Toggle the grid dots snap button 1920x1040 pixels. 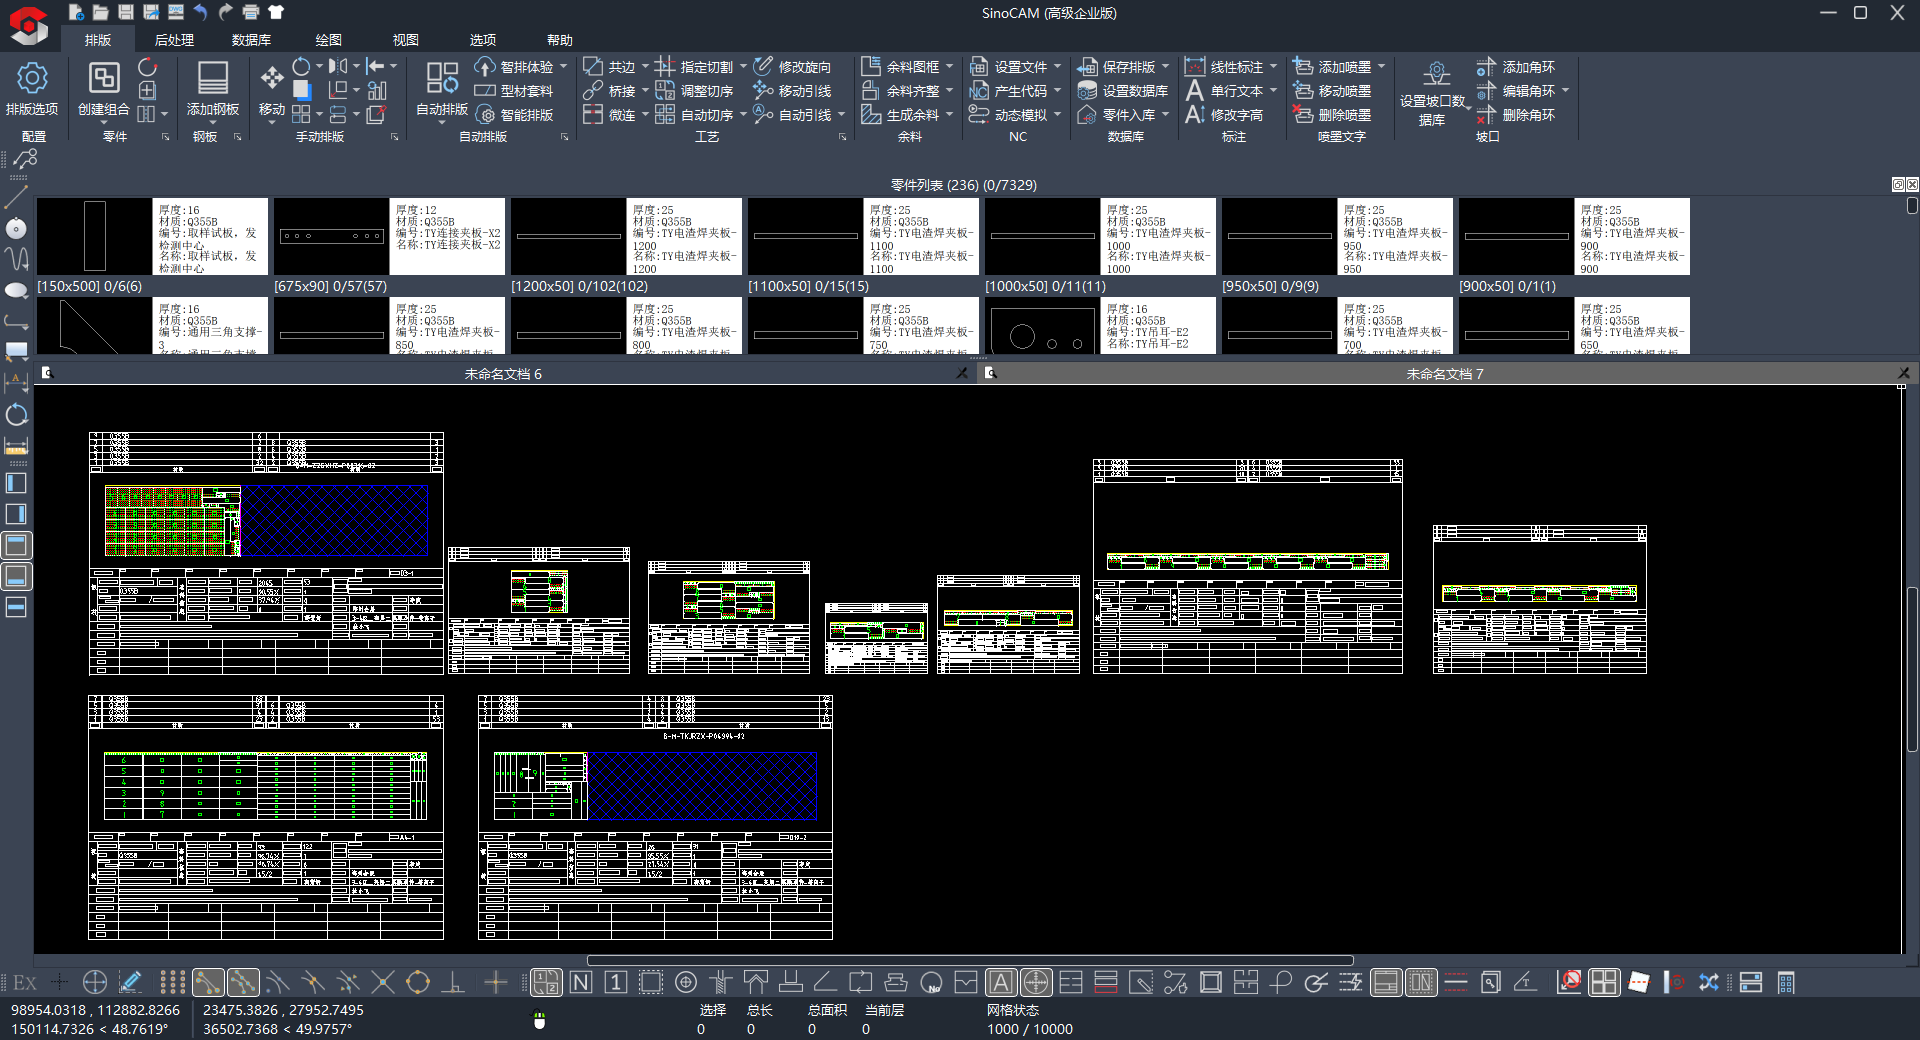[173, 983]
